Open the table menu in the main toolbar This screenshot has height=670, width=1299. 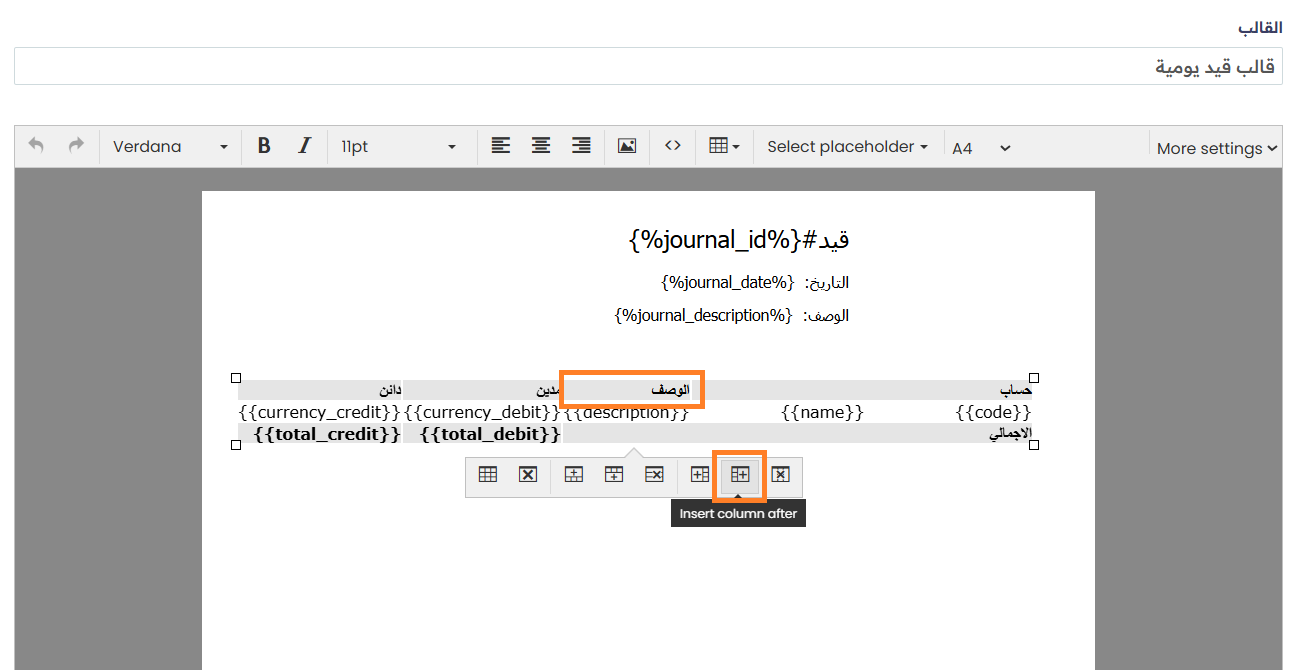(723, 146)
